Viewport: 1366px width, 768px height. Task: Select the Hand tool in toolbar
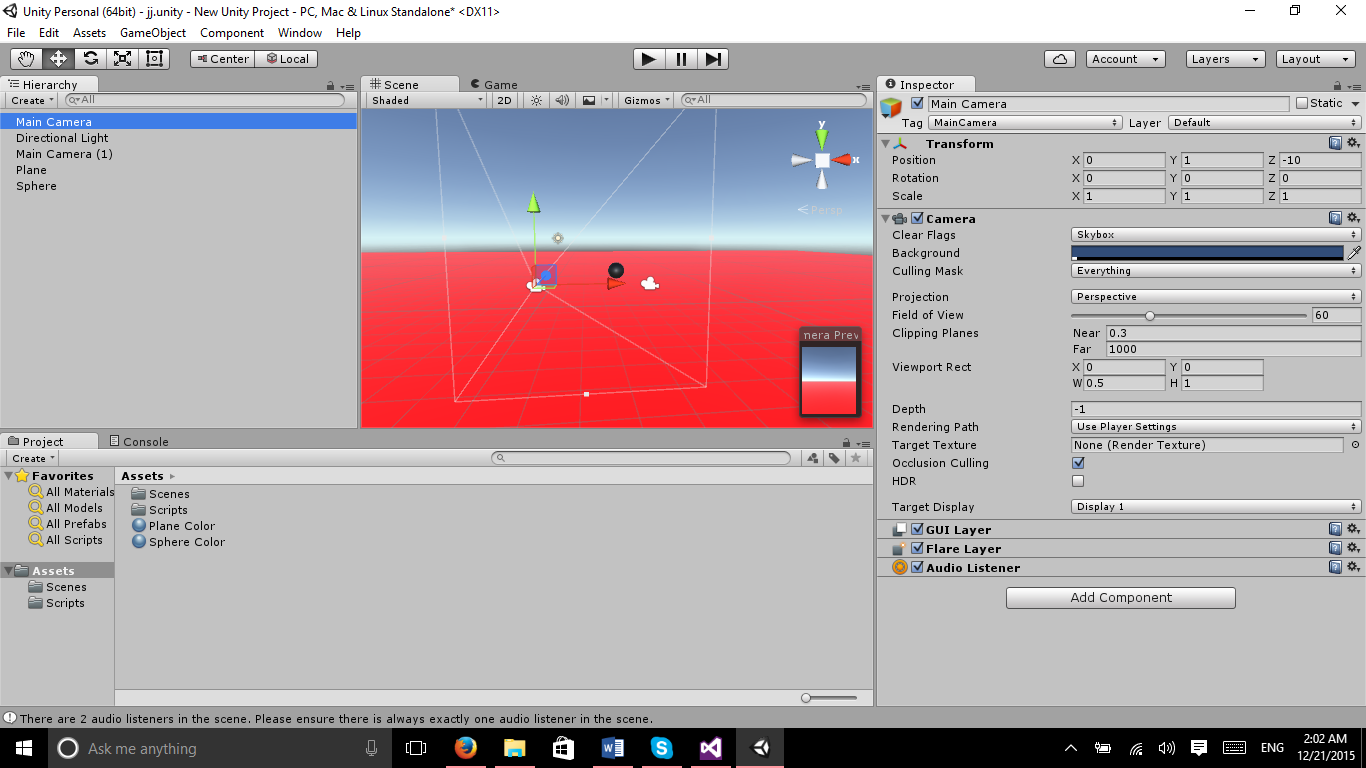click(x=26, y=59)
